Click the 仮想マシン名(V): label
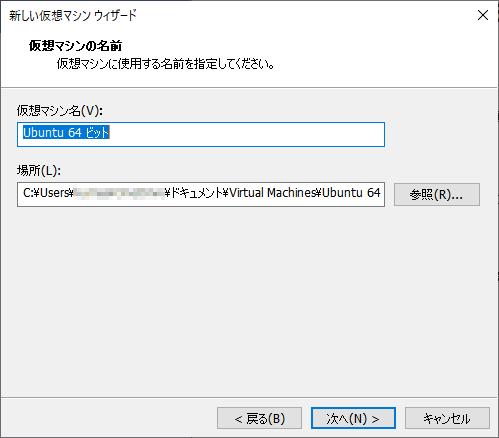The height and width of the screenshot is (438, 499). [60, 110]
